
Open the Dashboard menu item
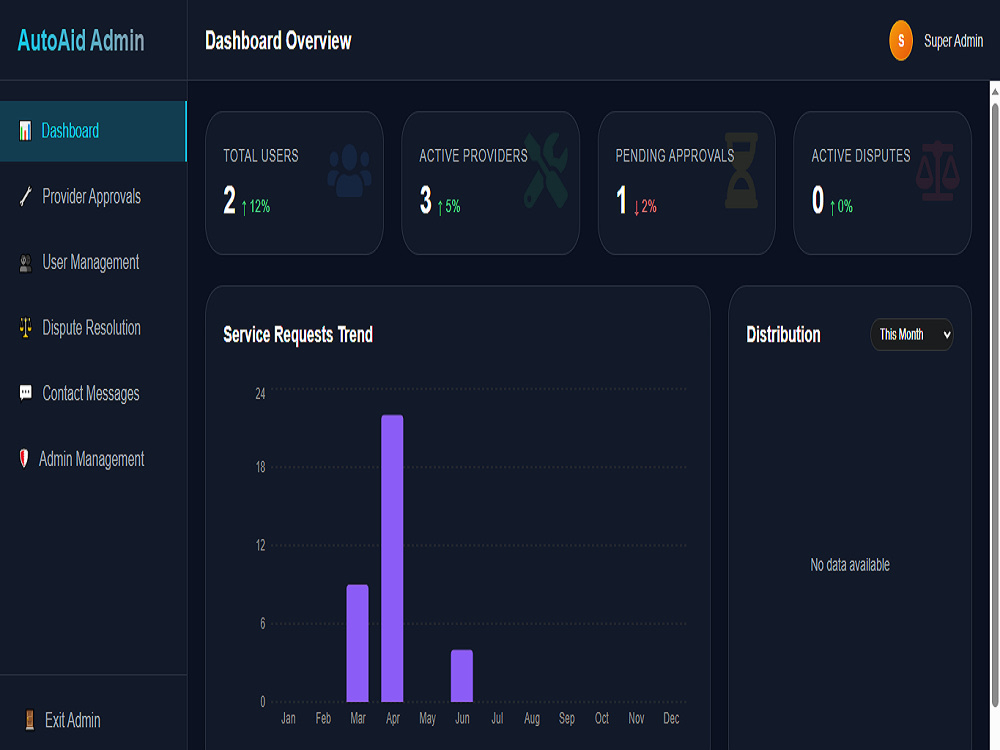coord(93,131)
